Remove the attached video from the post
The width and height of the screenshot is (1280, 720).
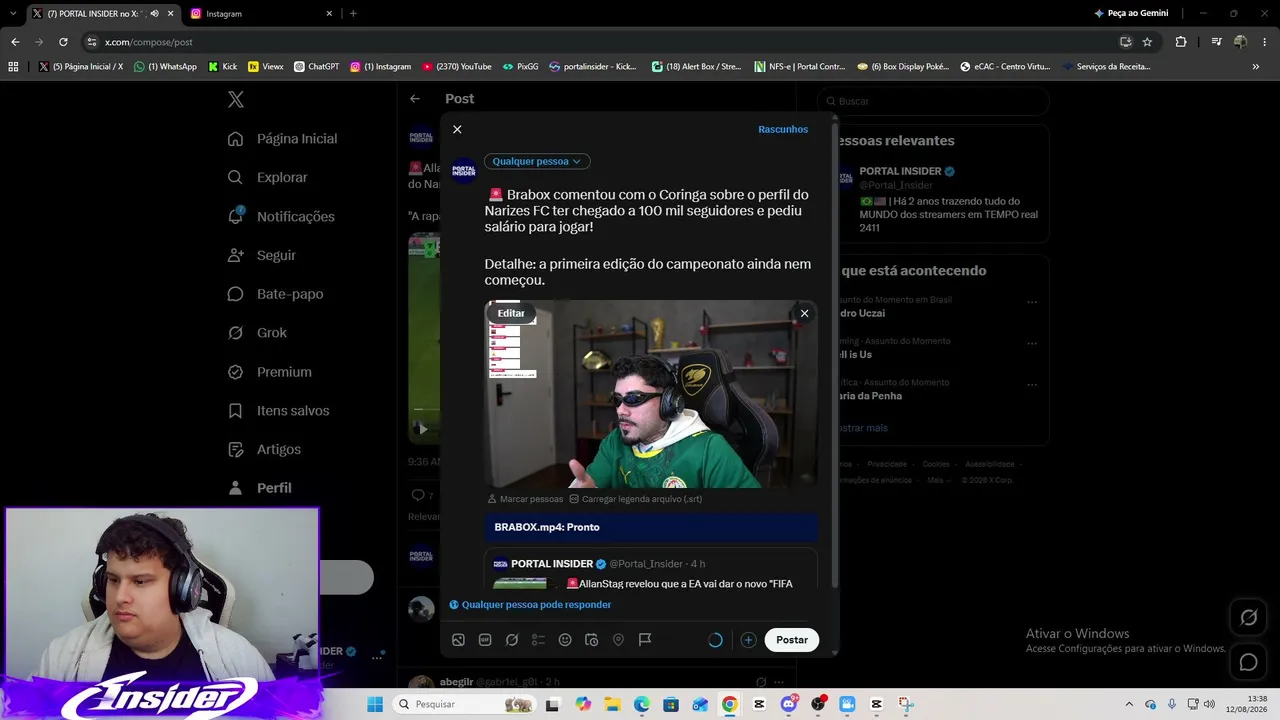pyautogui.click(x=804, y=313)
